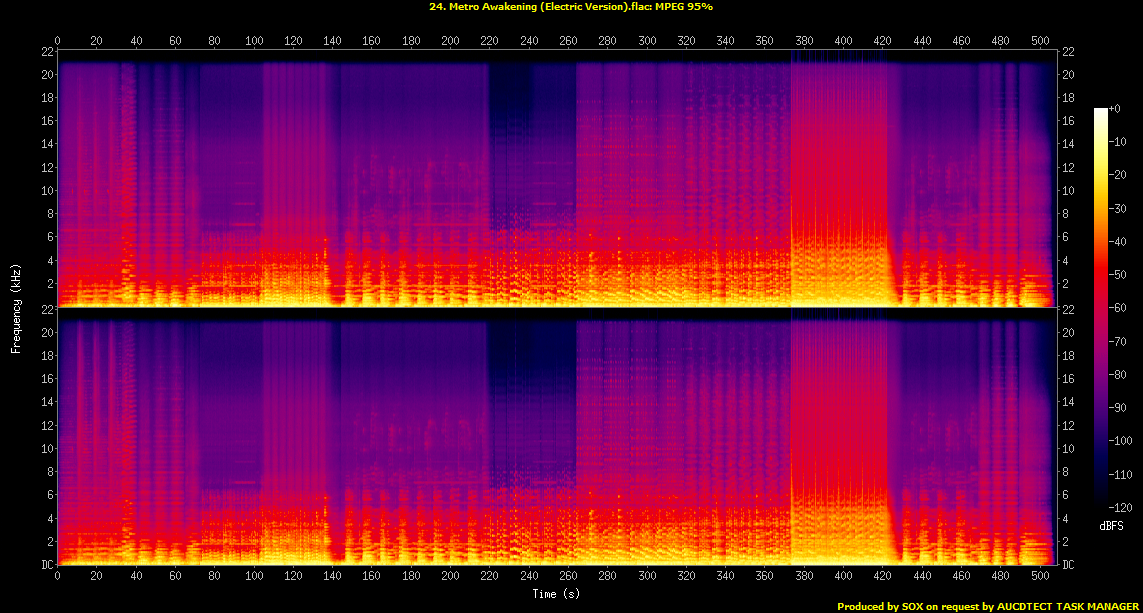Click the "DC" label at the bottom-left axis

pyautogui.click(x=47, y=565)
